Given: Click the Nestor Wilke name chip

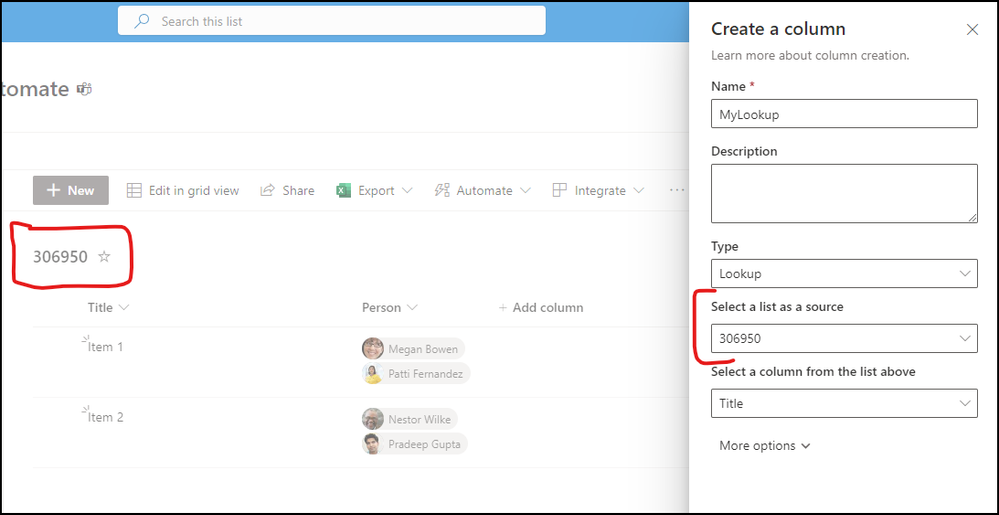Looking at the screenshot, I should [410, 419].
